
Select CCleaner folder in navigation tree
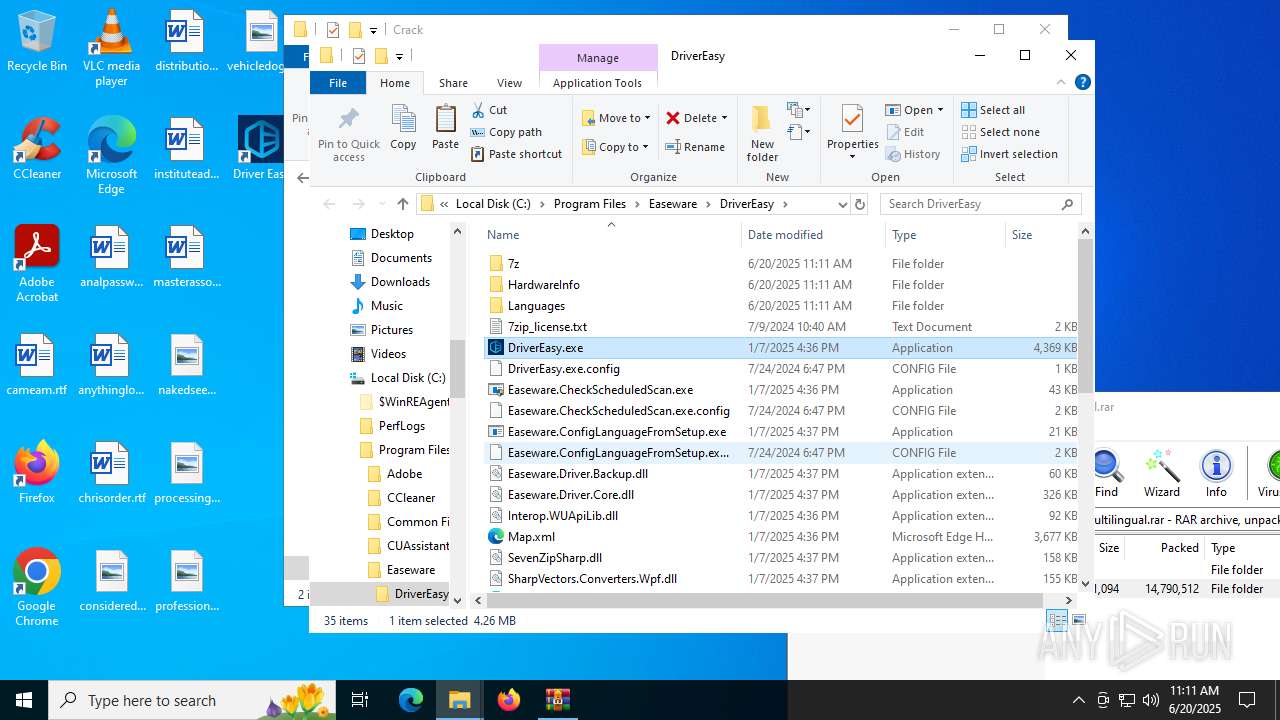pos(411,498)
